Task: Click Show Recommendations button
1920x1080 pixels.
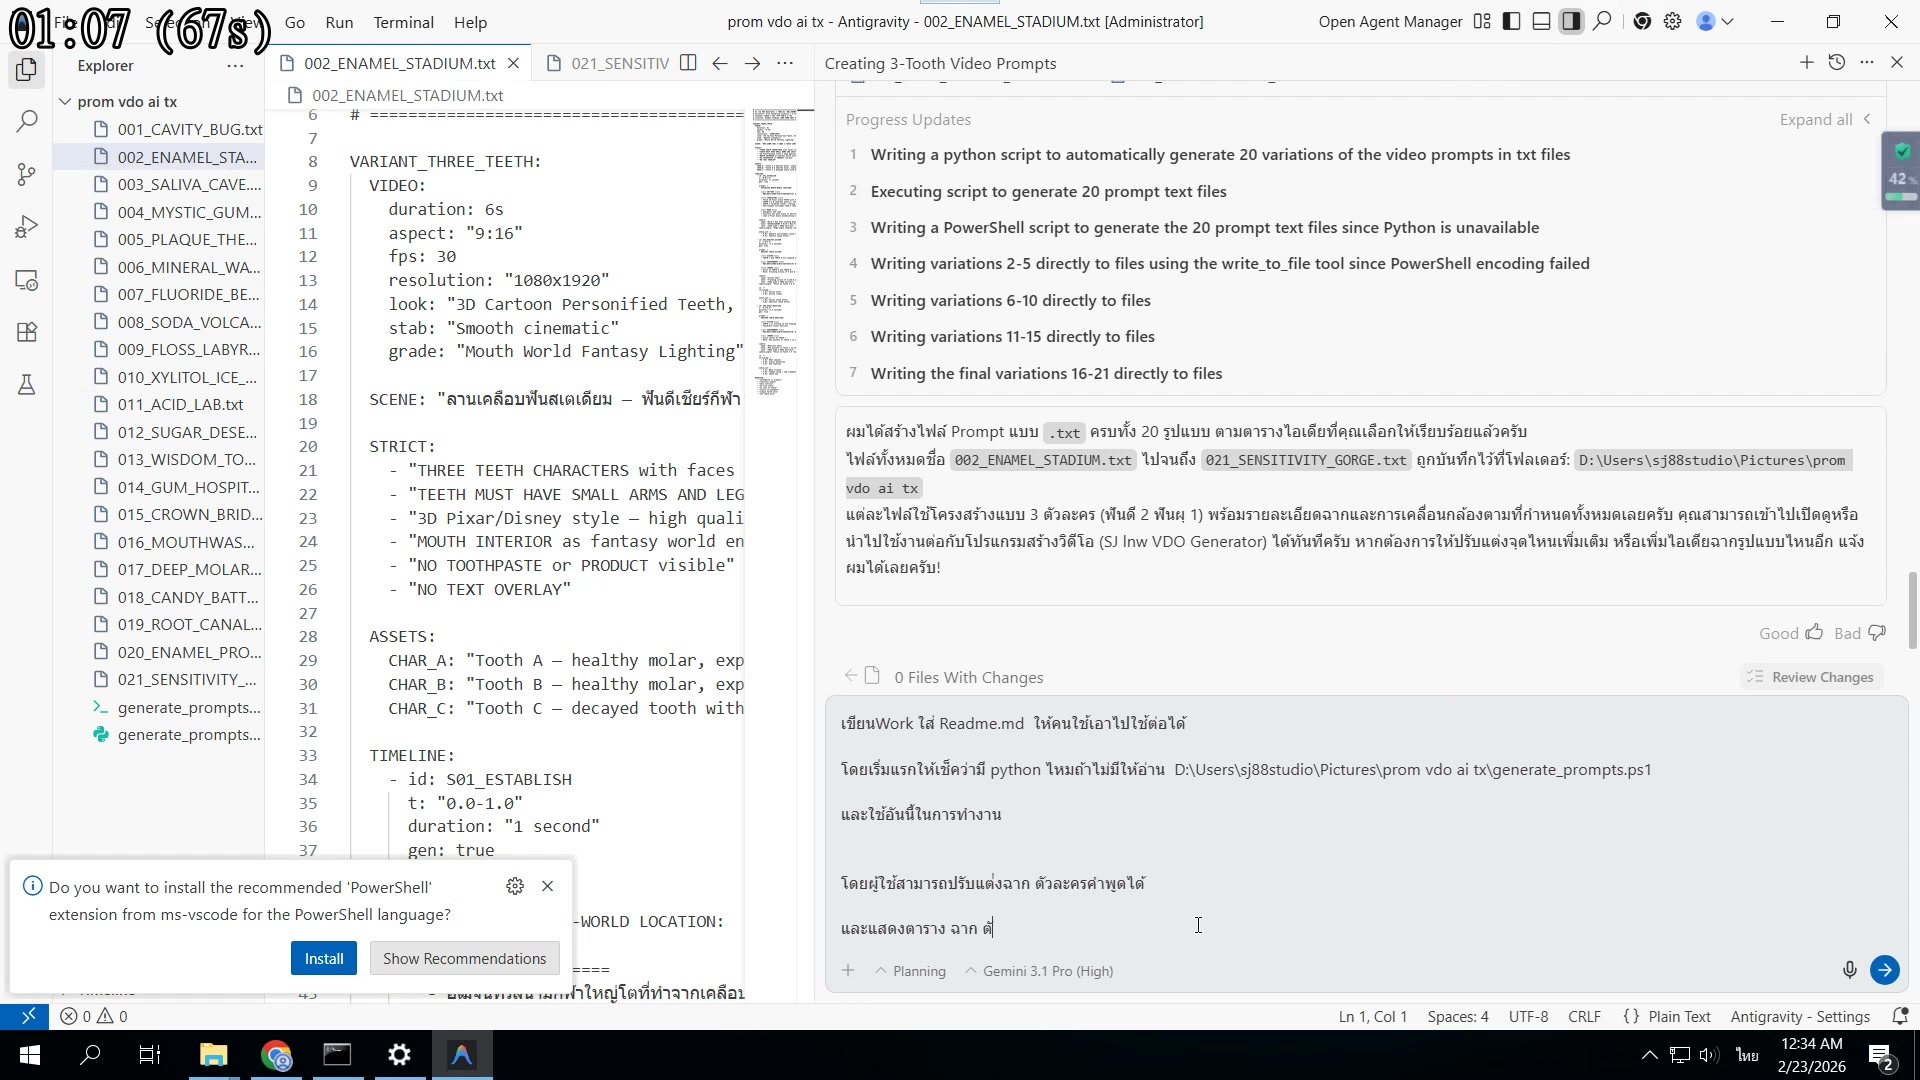Action: click(x=464, y=958)
